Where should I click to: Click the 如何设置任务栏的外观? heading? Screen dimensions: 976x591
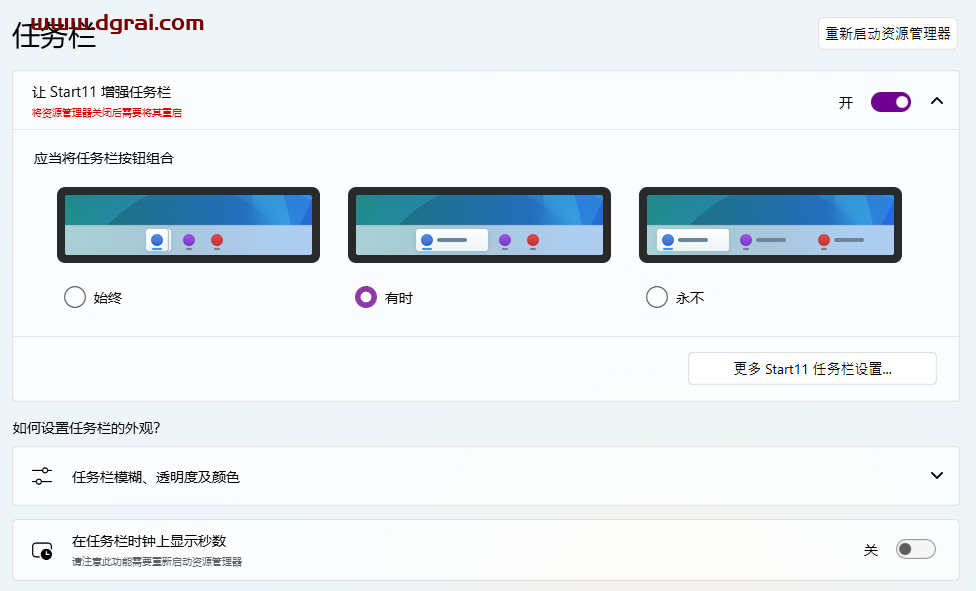(87, 428)
